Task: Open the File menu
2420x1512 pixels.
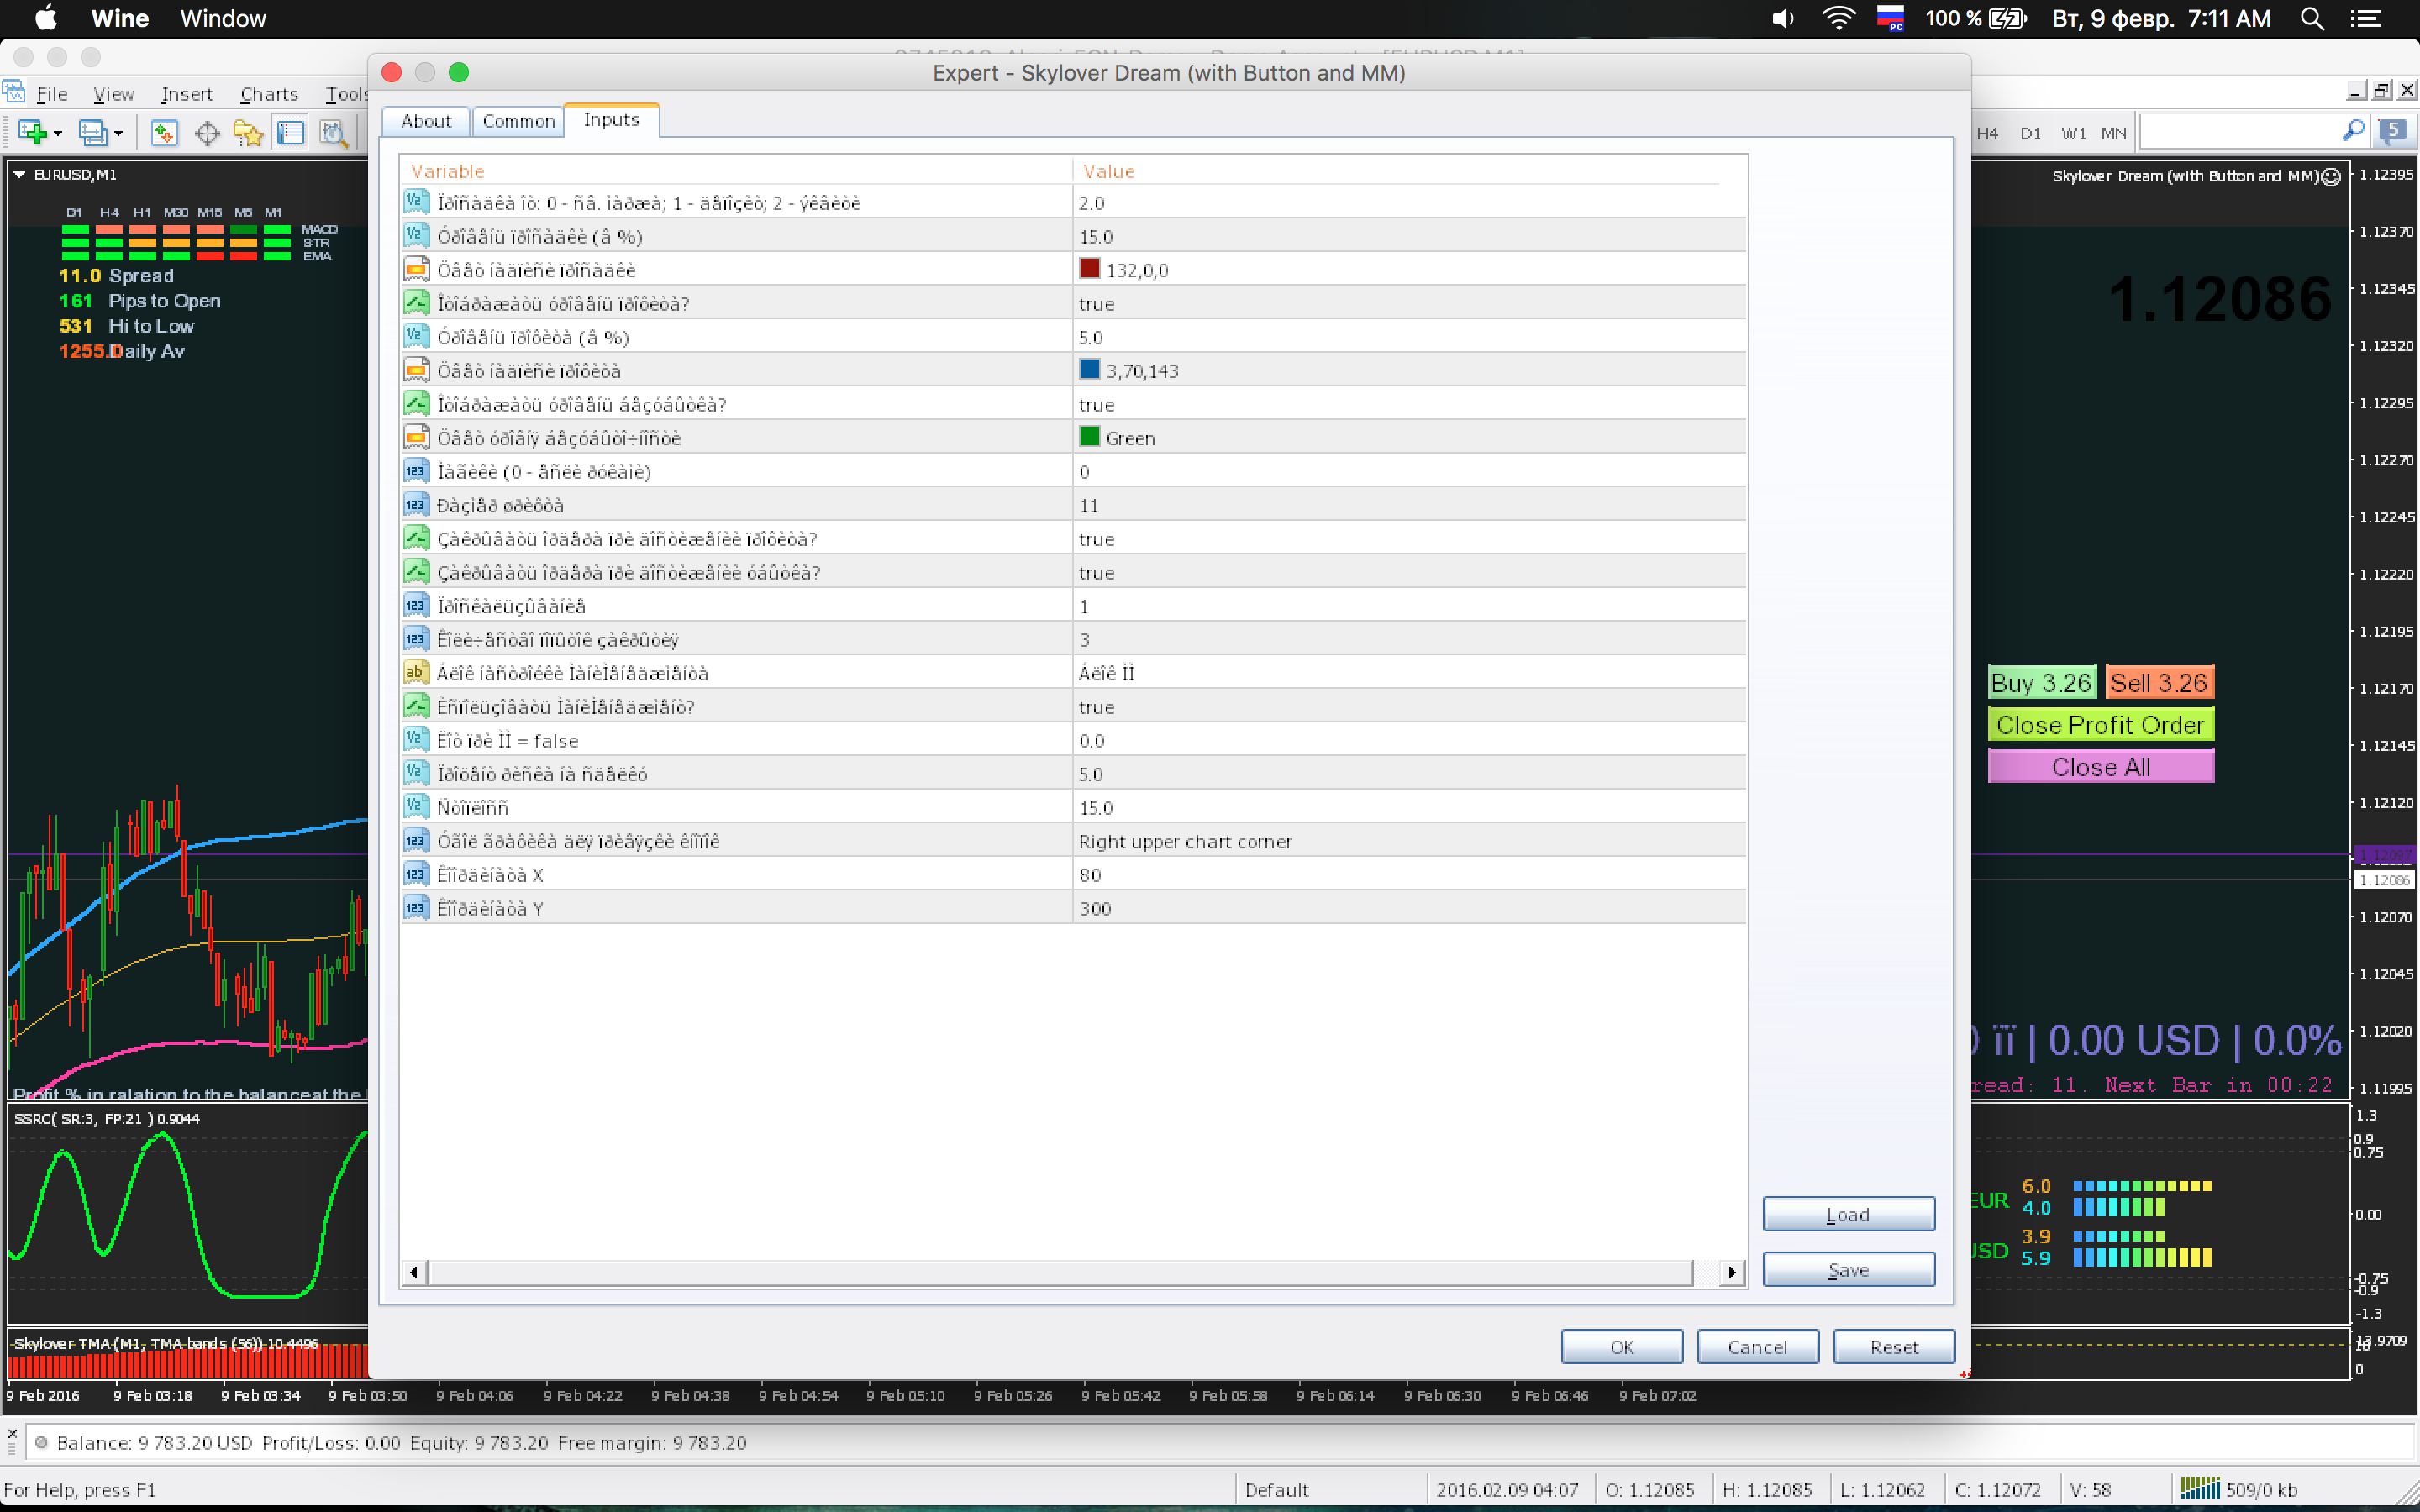Action: [52, 94]
